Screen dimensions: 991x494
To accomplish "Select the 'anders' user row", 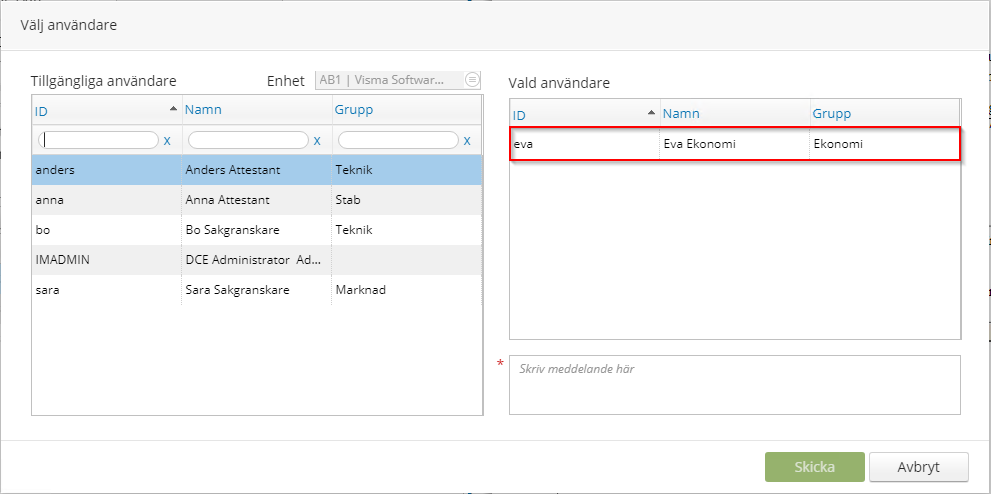I will click(x=257, y=170).
